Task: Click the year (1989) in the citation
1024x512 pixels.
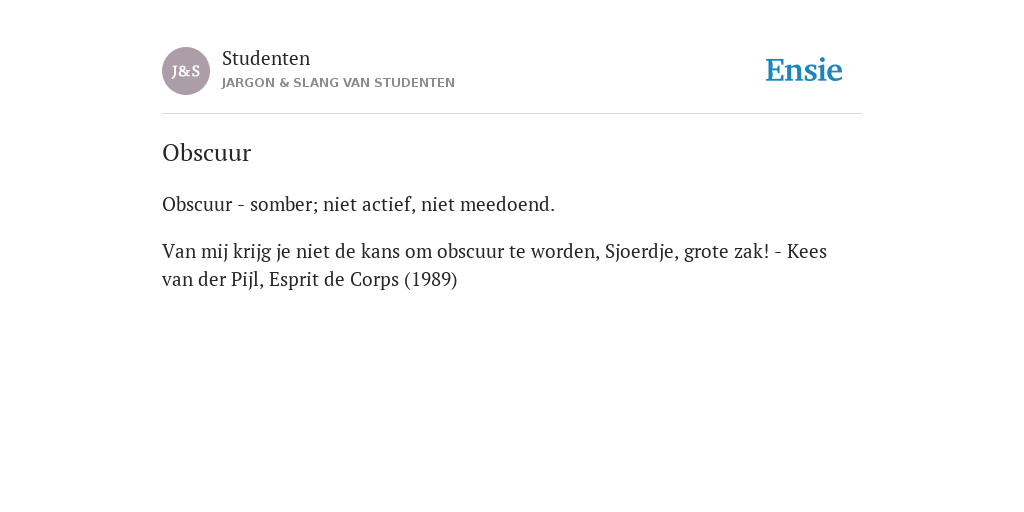Action: [431, 280]
